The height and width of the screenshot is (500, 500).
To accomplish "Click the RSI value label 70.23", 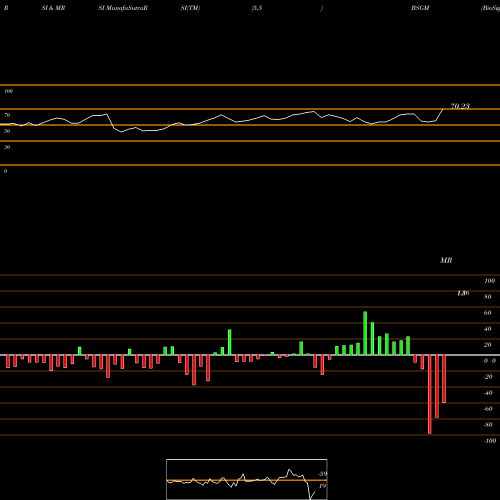I will coord(460,106).
